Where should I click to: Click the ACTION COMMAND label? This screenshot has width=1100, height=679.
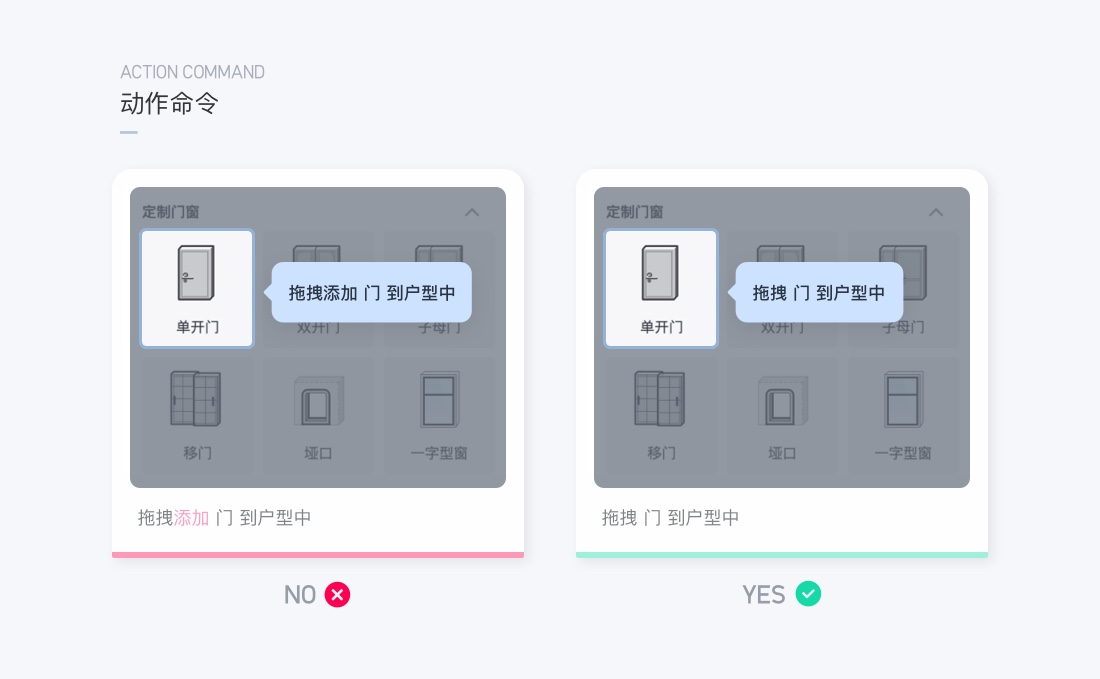tap(192, 72)
